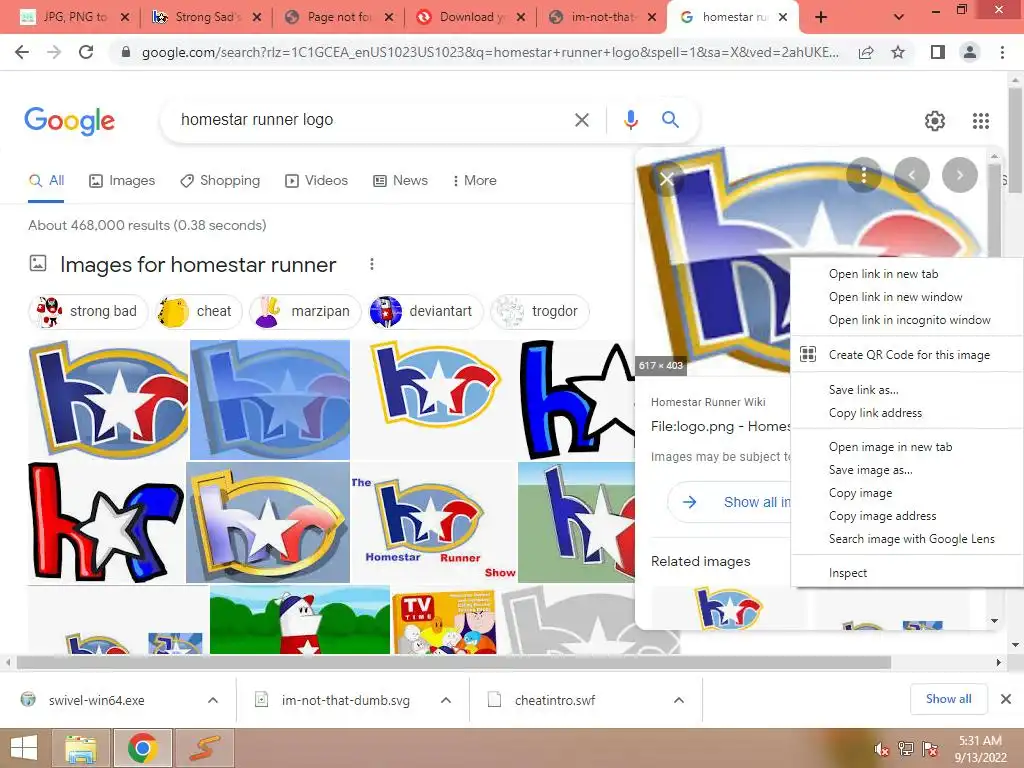
Task: Go back using the browser back arrow
Action: tap(22, 52)
